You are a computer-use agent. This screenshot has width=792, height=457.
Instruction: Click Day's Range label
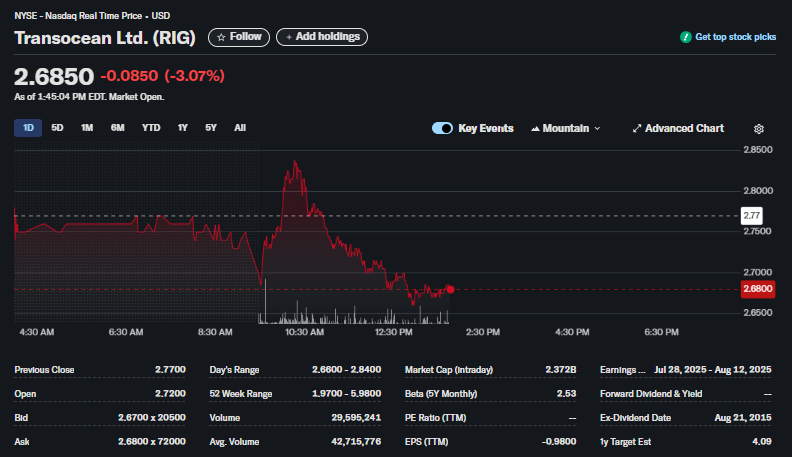click(x=234, y=370)
